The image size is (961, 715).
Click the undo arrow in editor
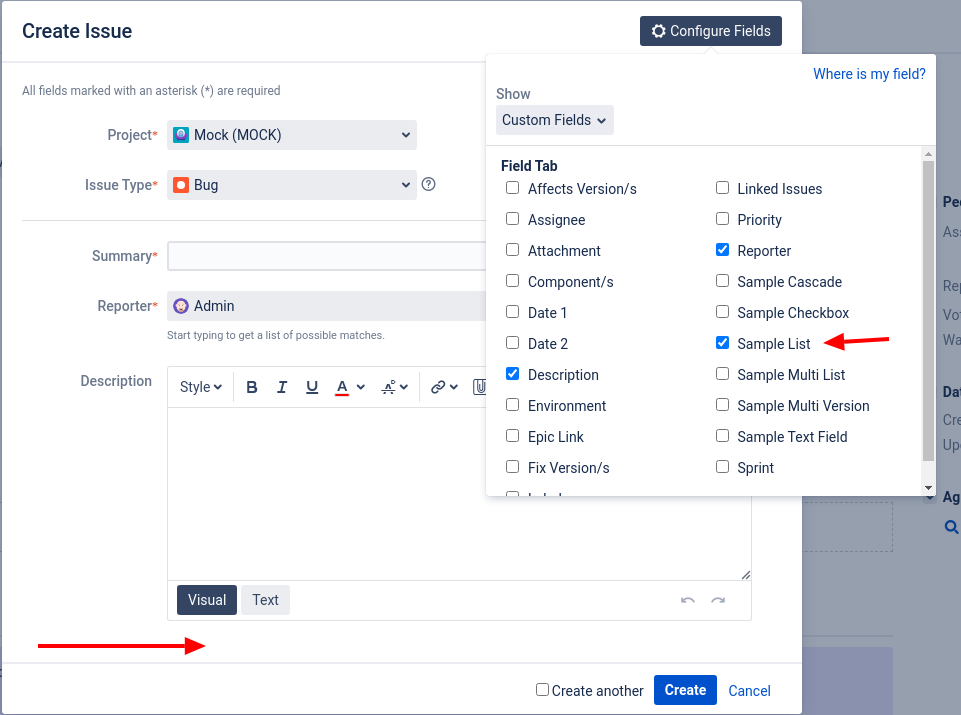pyautogui.click(x=688, y=600)
